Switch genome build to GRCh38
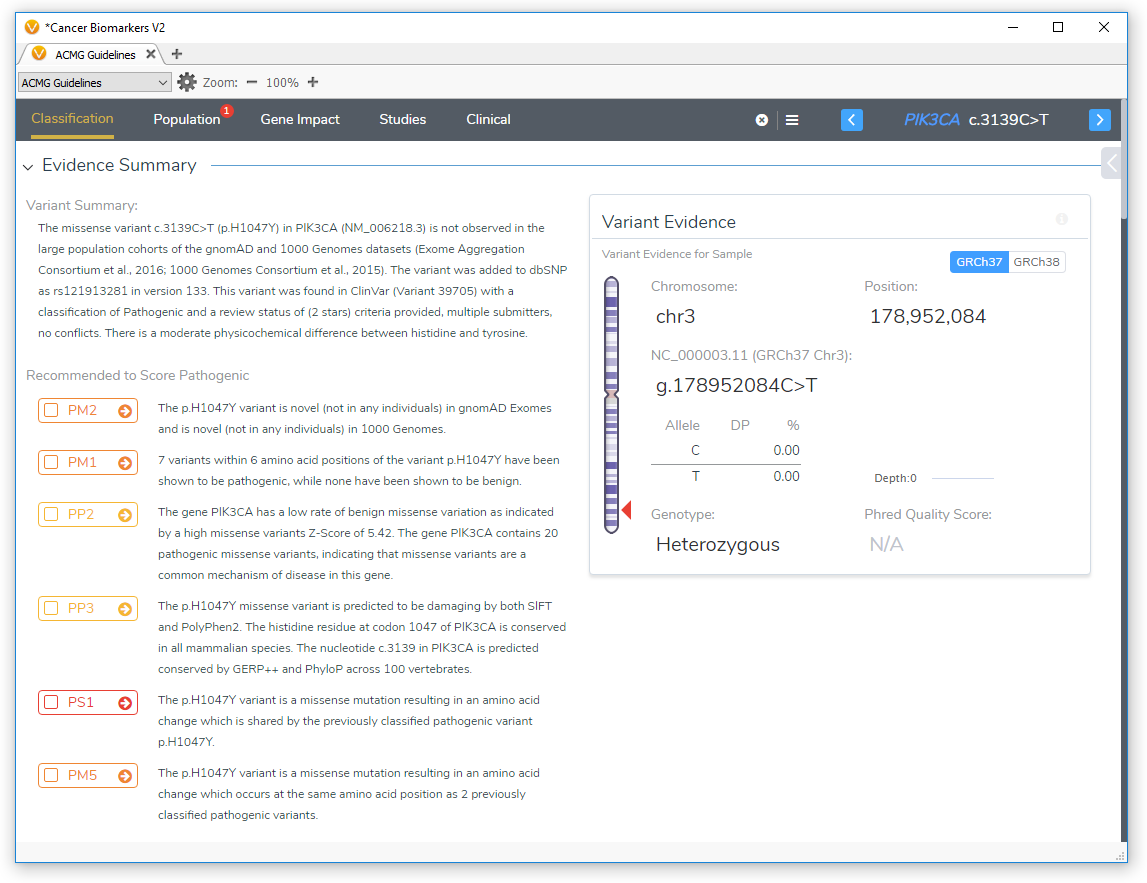This screenshot has width=1147, height=883. tap(1037, 261)
